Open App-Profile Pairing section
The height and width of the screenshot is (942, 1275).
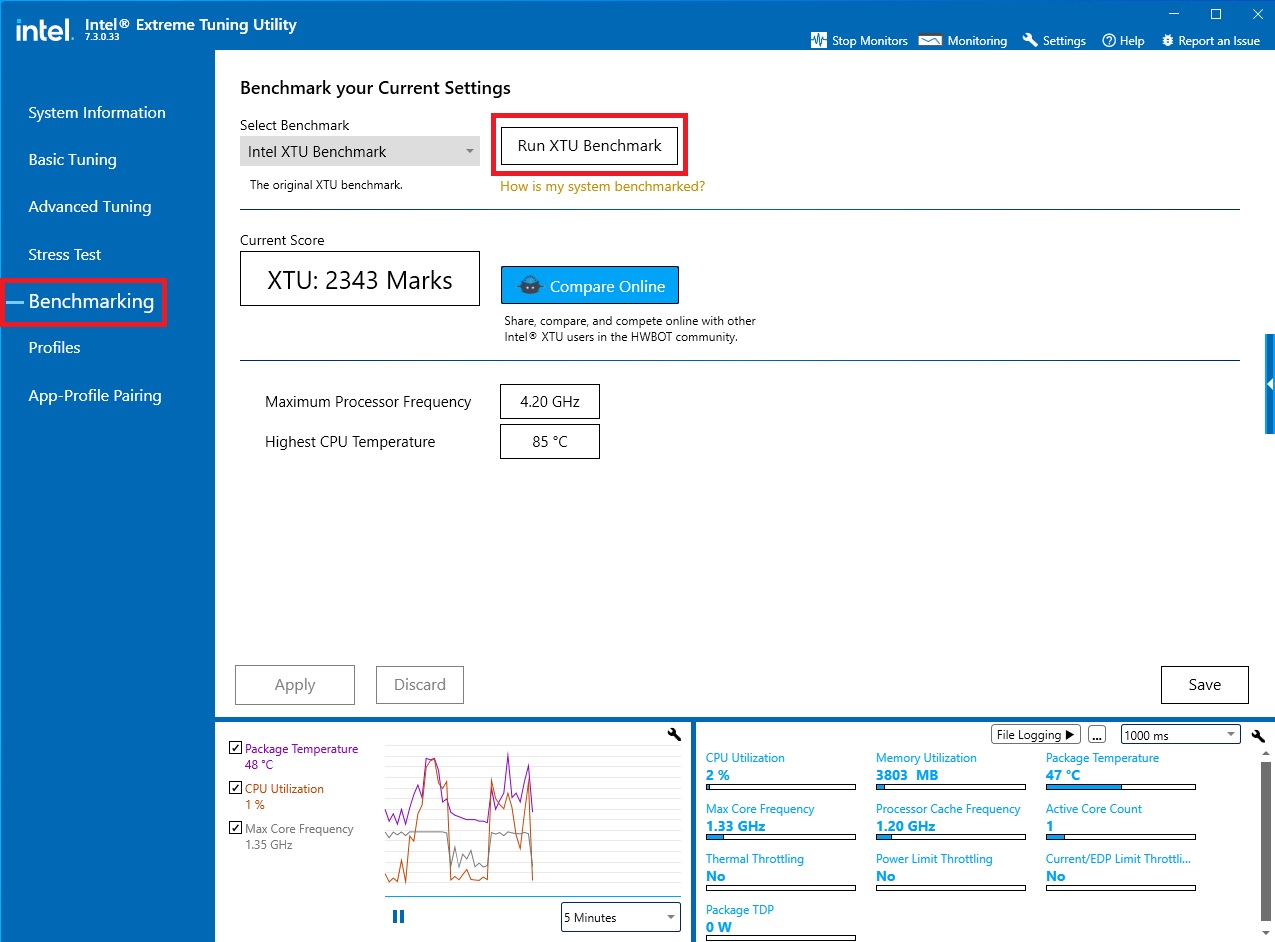pos(95,396)
